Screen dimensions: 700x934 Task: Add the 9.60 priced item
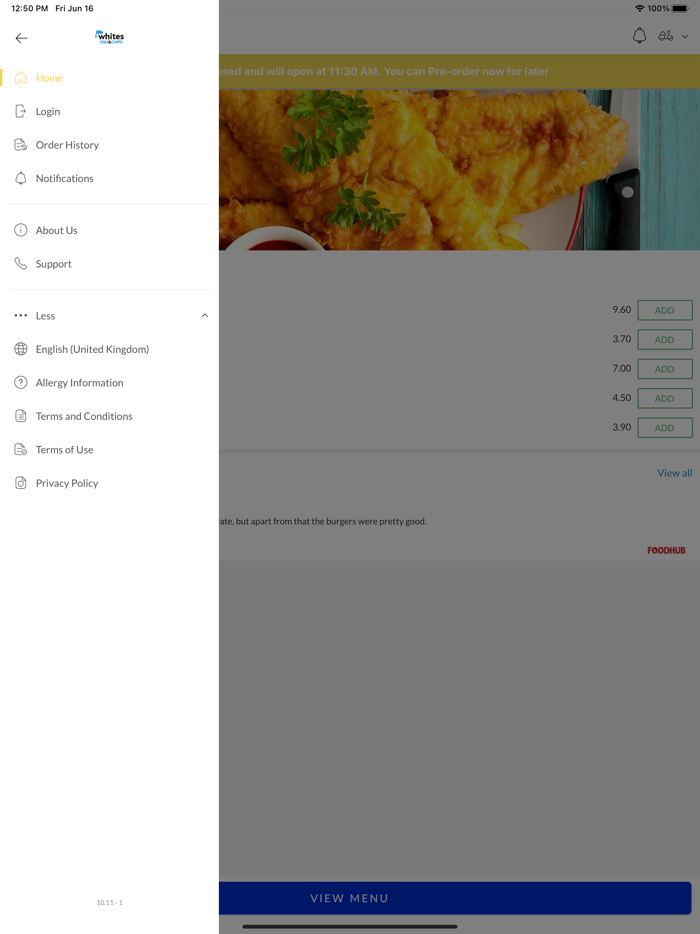[665, 310]
